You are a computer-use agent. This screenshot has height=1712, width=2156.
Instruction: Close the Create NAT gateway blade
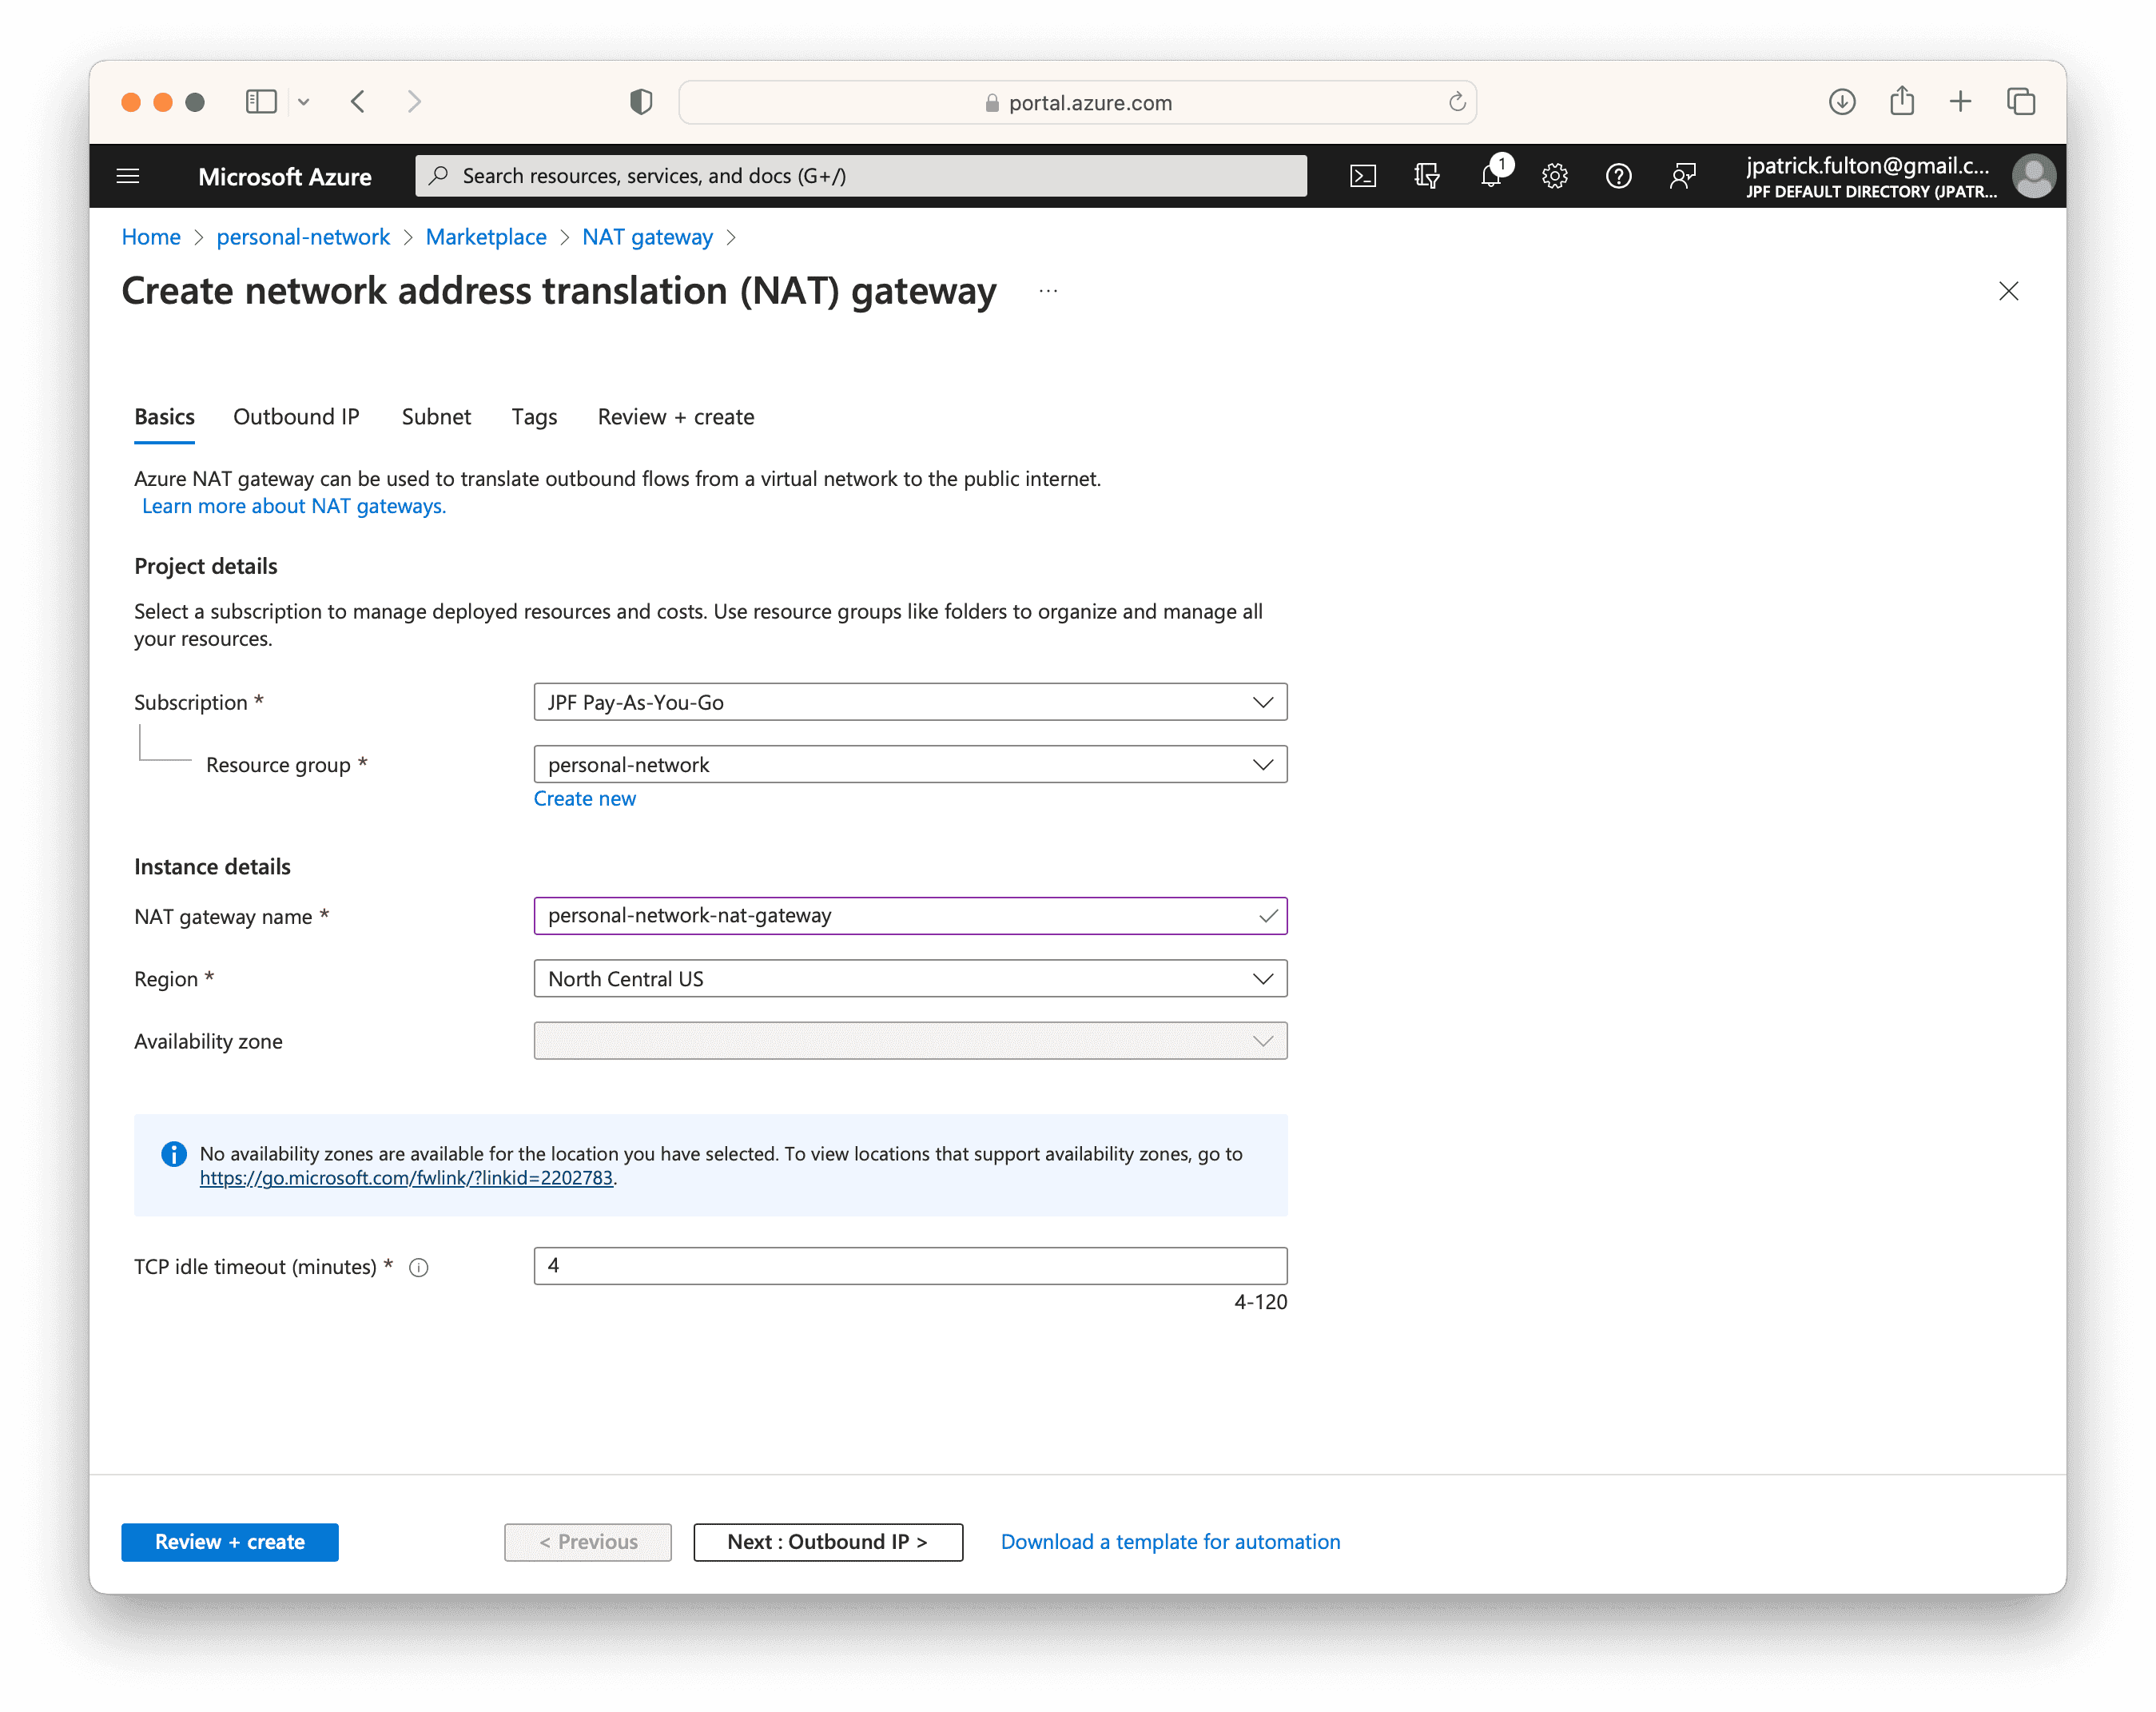(x=2008, y=291)
